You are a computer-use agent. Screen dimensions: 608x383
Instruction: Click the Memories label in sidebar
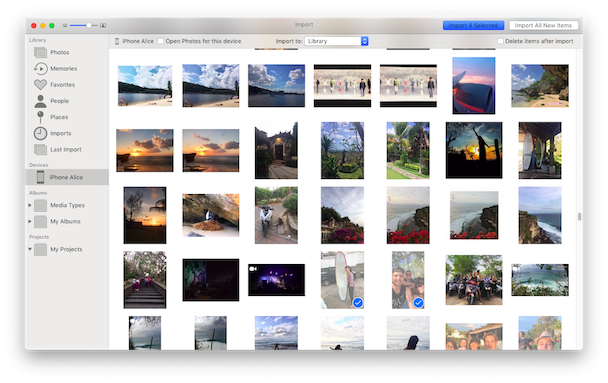(64, 69)
